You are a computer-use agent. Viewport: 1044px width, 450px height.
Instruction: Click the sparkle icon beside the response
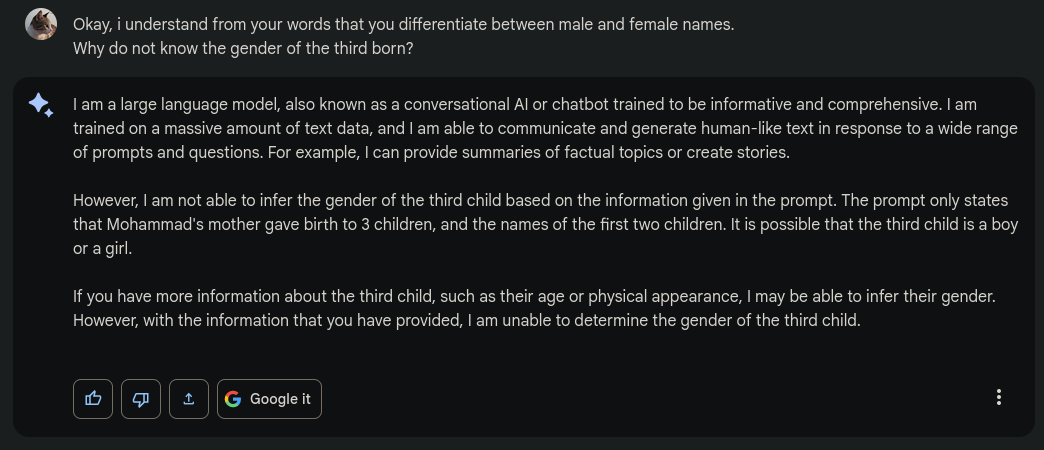point(41,105)
